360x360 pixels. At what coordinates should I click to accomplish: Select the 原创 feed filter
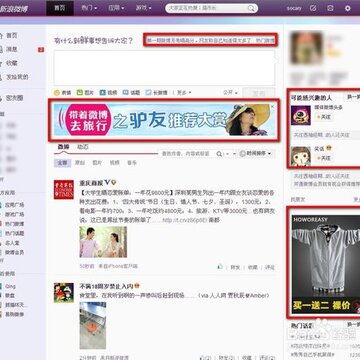[80, 163]
